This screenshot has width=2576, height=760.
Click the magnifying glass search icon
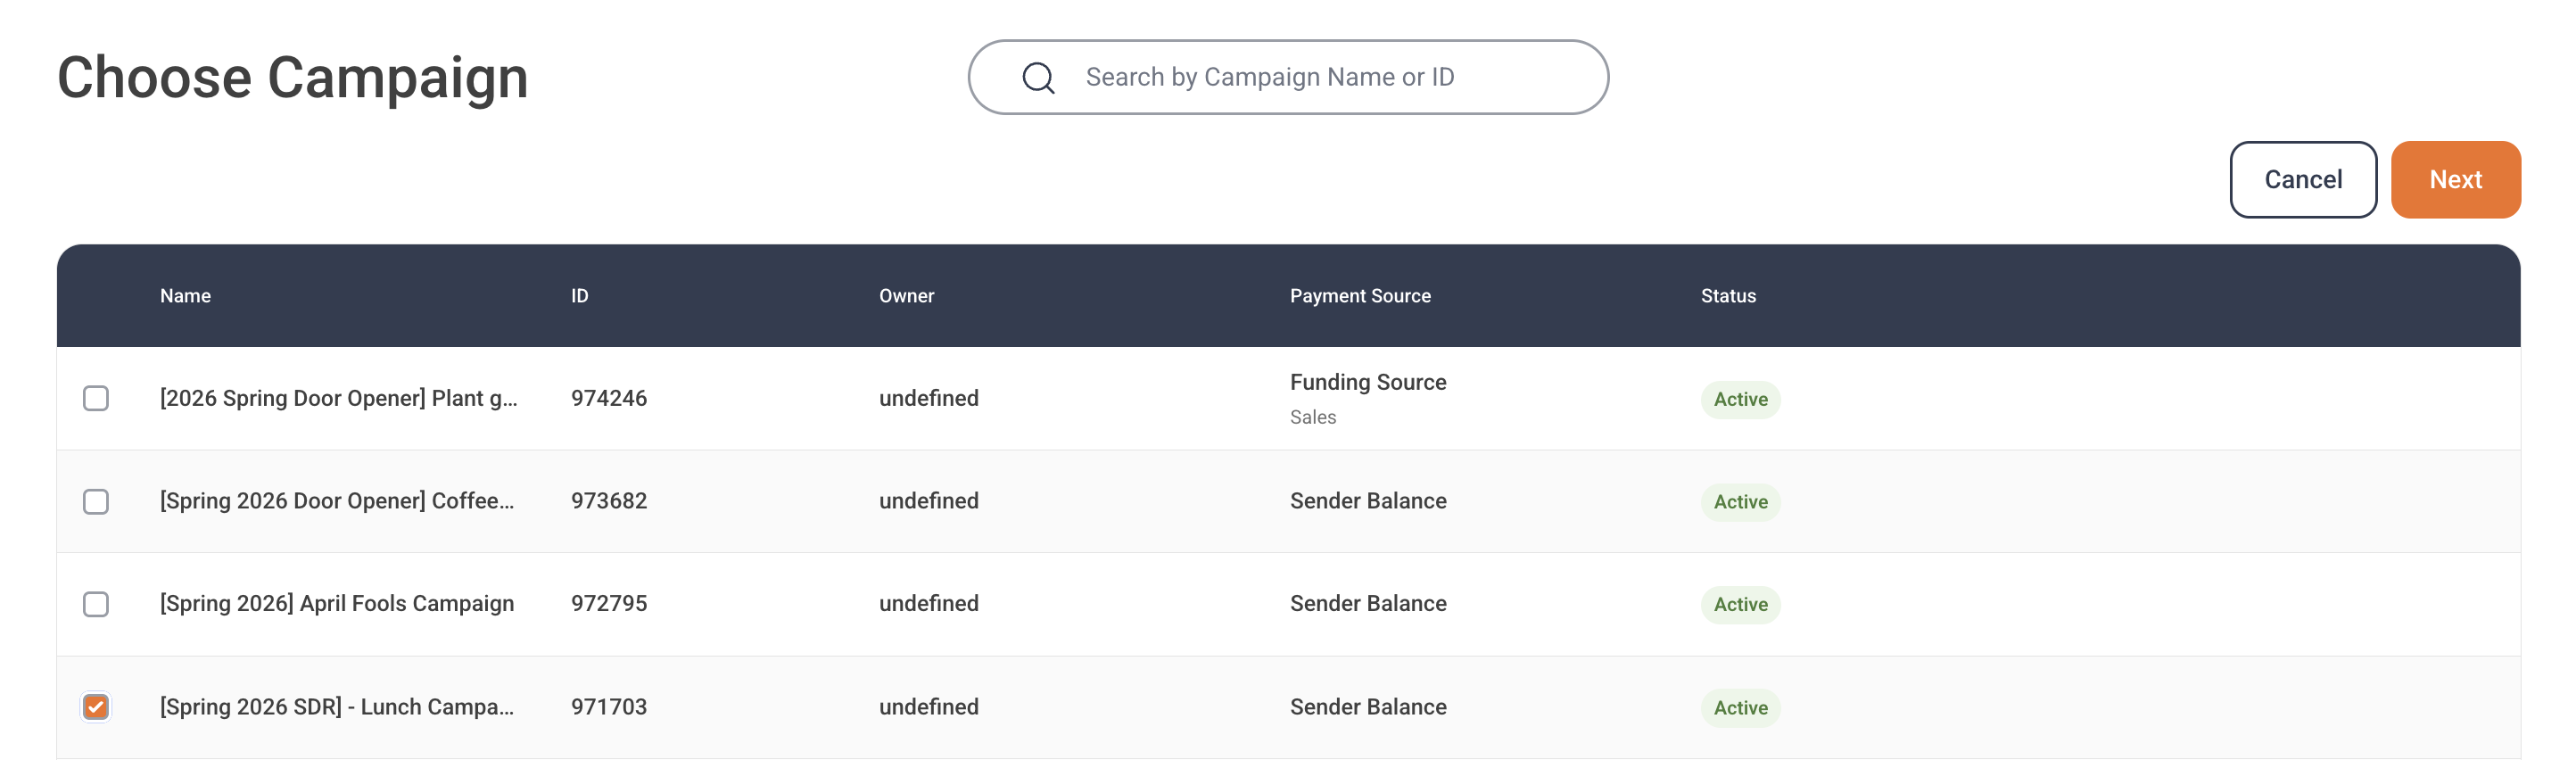(1038, 77)
